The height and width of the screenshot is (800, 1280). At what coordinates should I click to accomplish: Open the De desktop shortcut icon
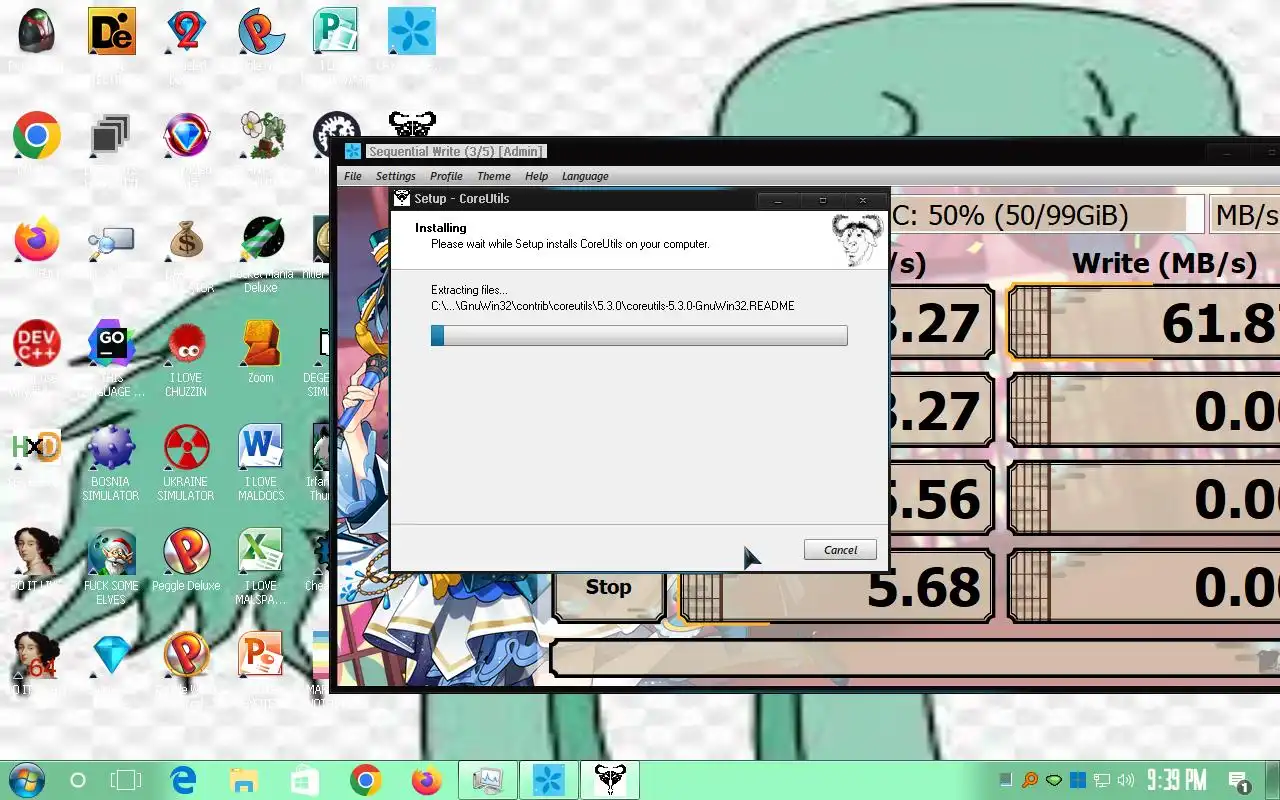(111, 32)
